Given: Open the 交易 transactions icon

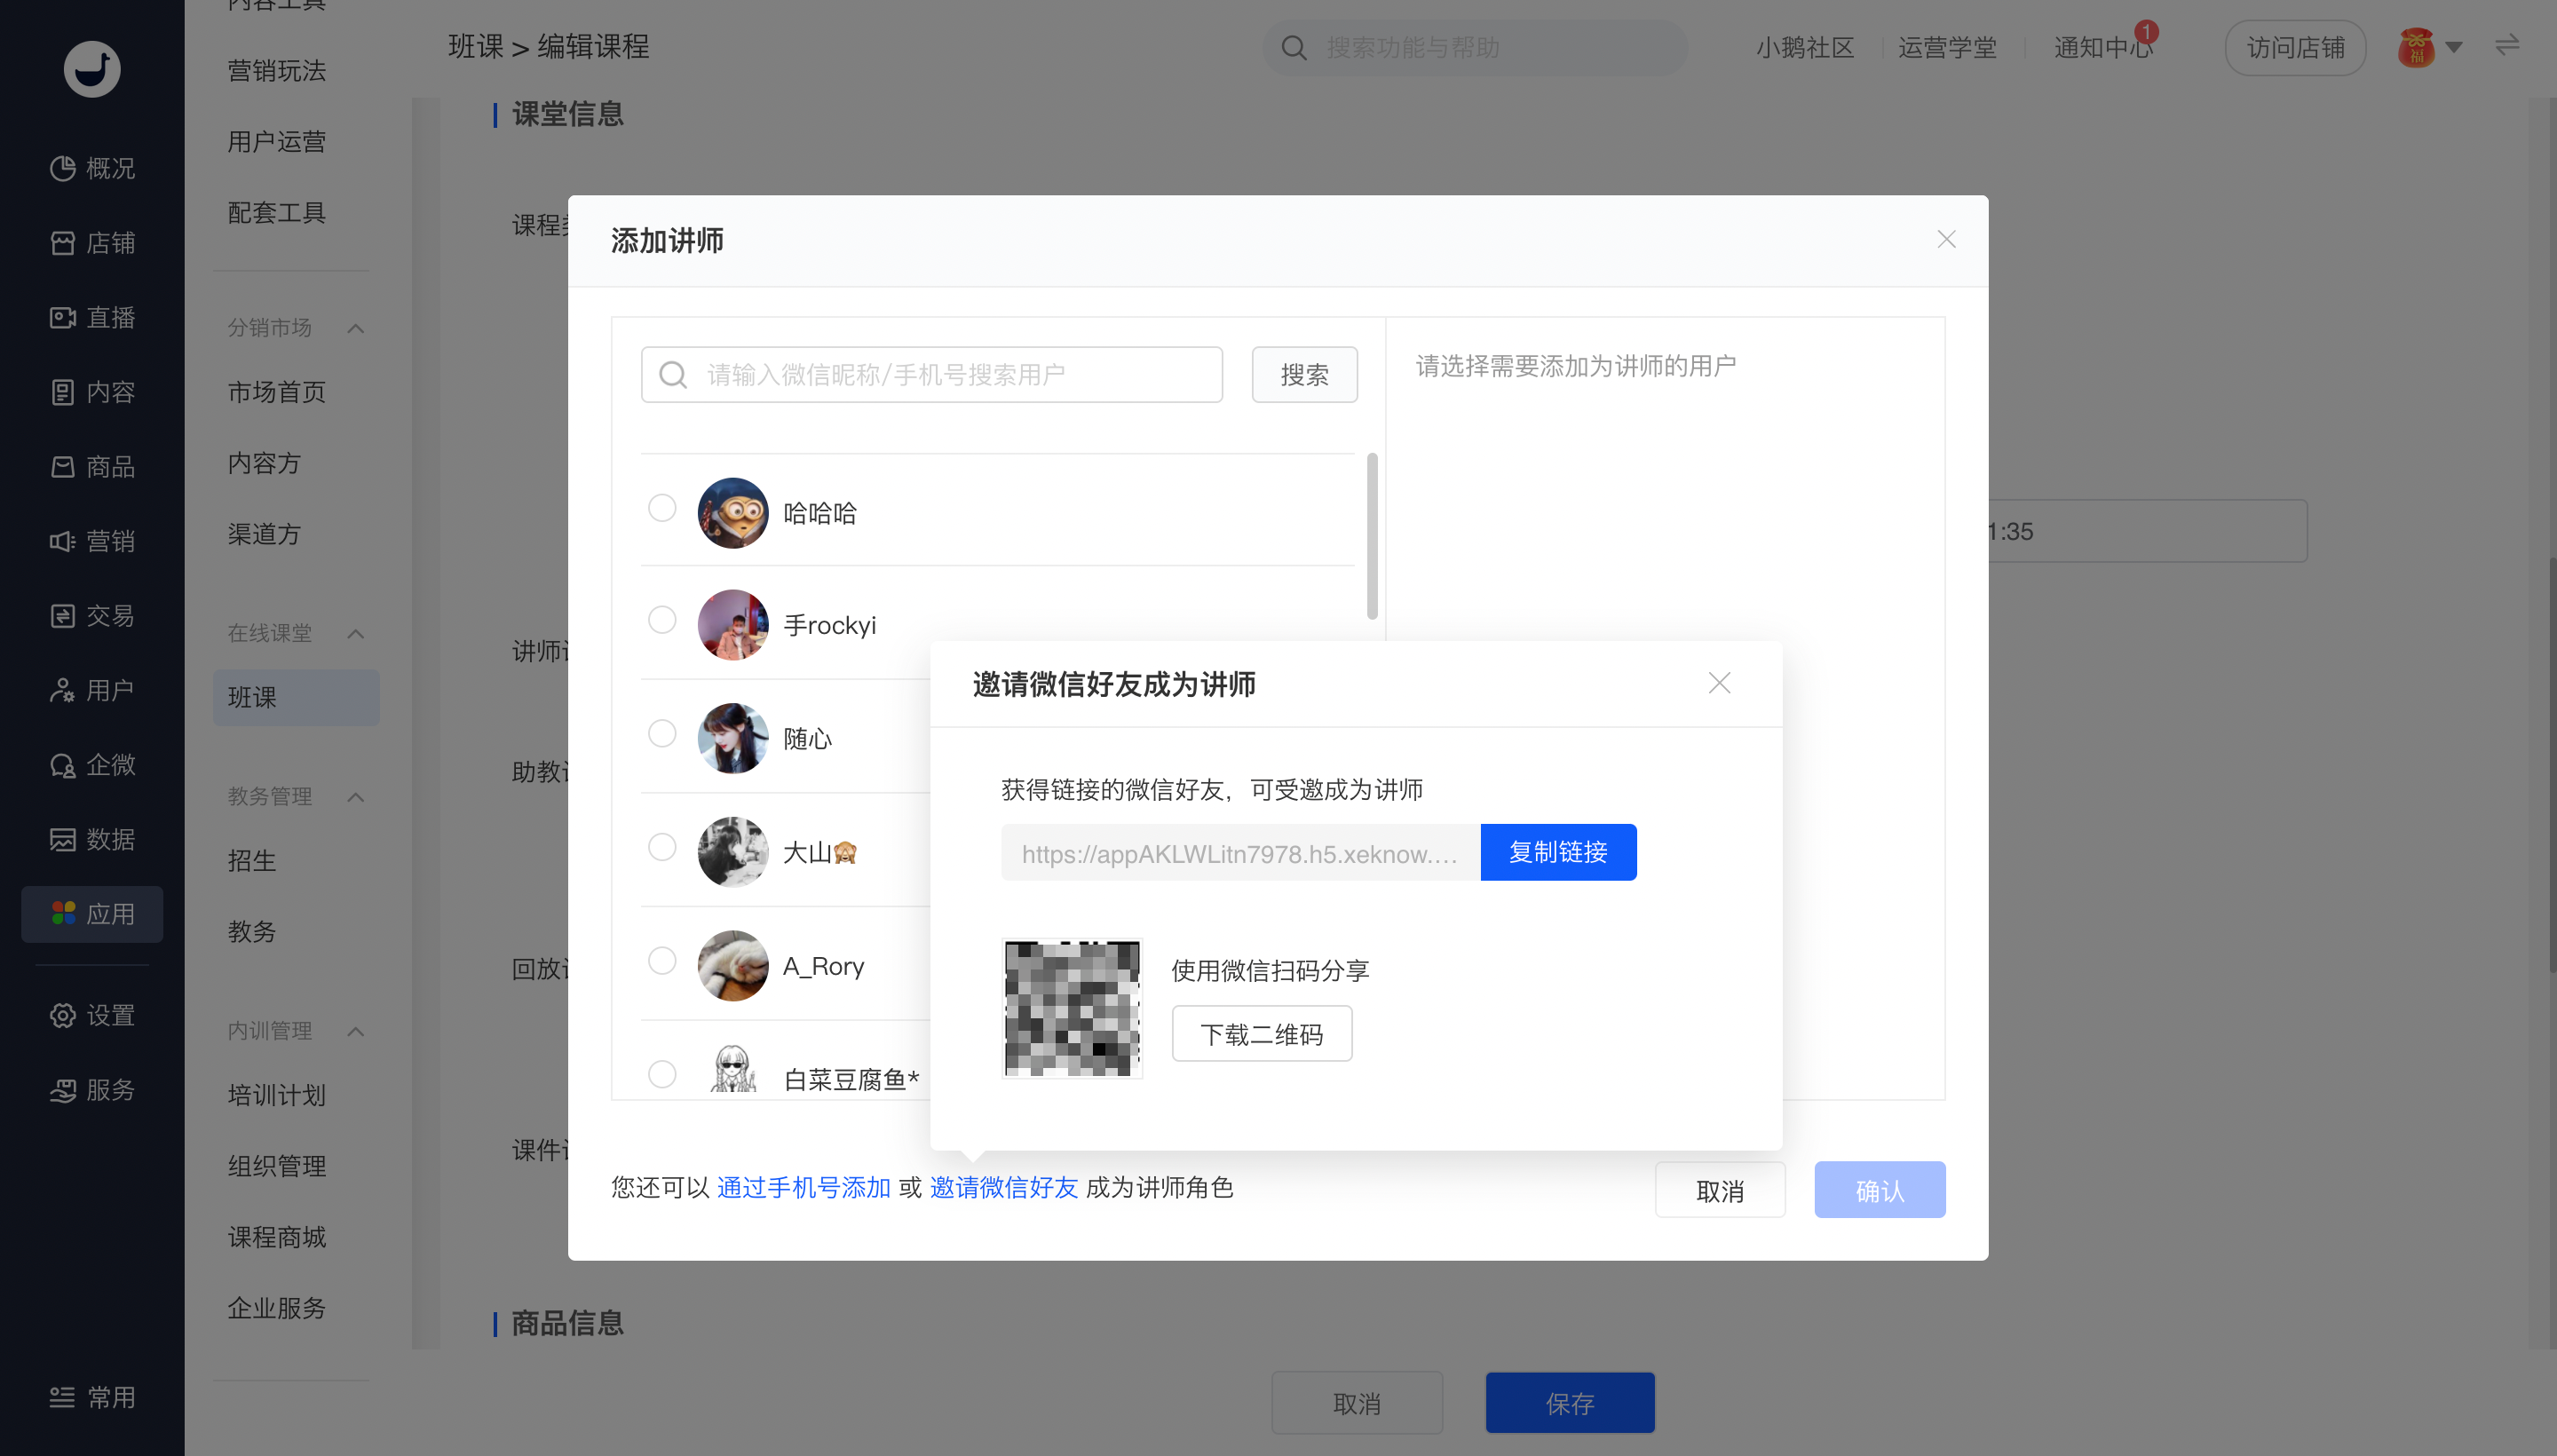Looking at the screenshot, I should pos(62,616).
